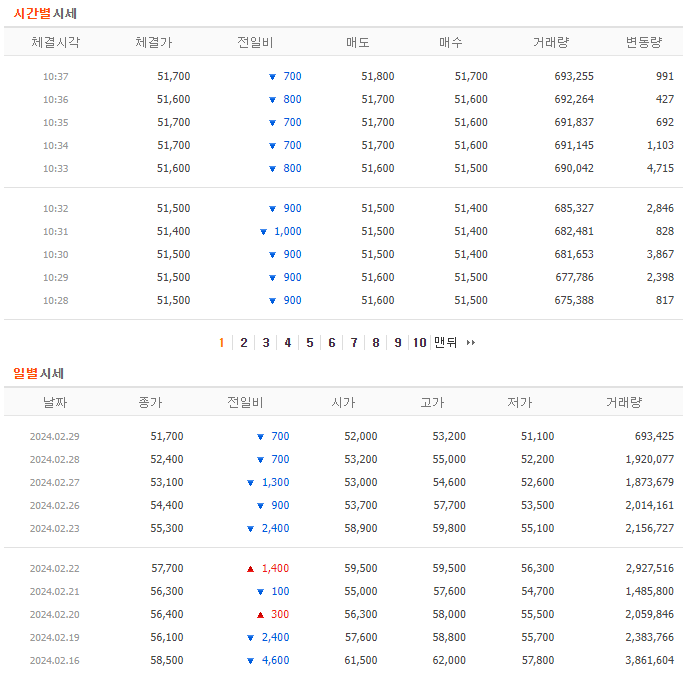Go to page 6 of hourly prices
This screenshot has height=677, width=683.
[x=332, y=343]
